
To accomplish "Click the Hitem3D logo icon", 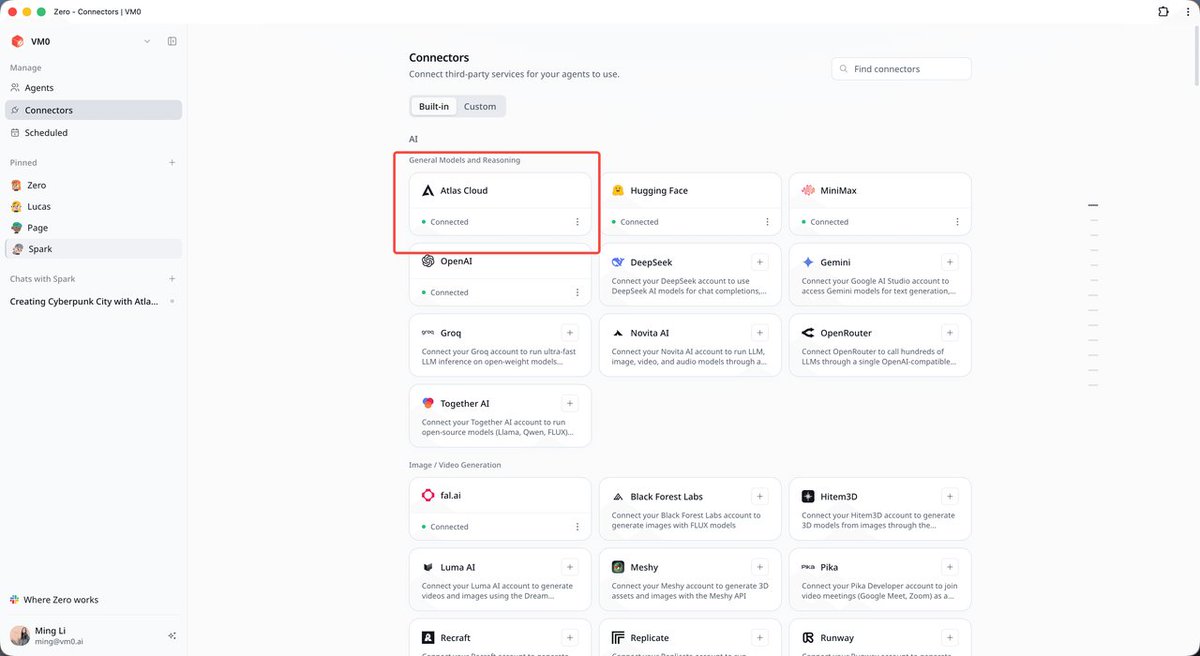I will (808, 496).
